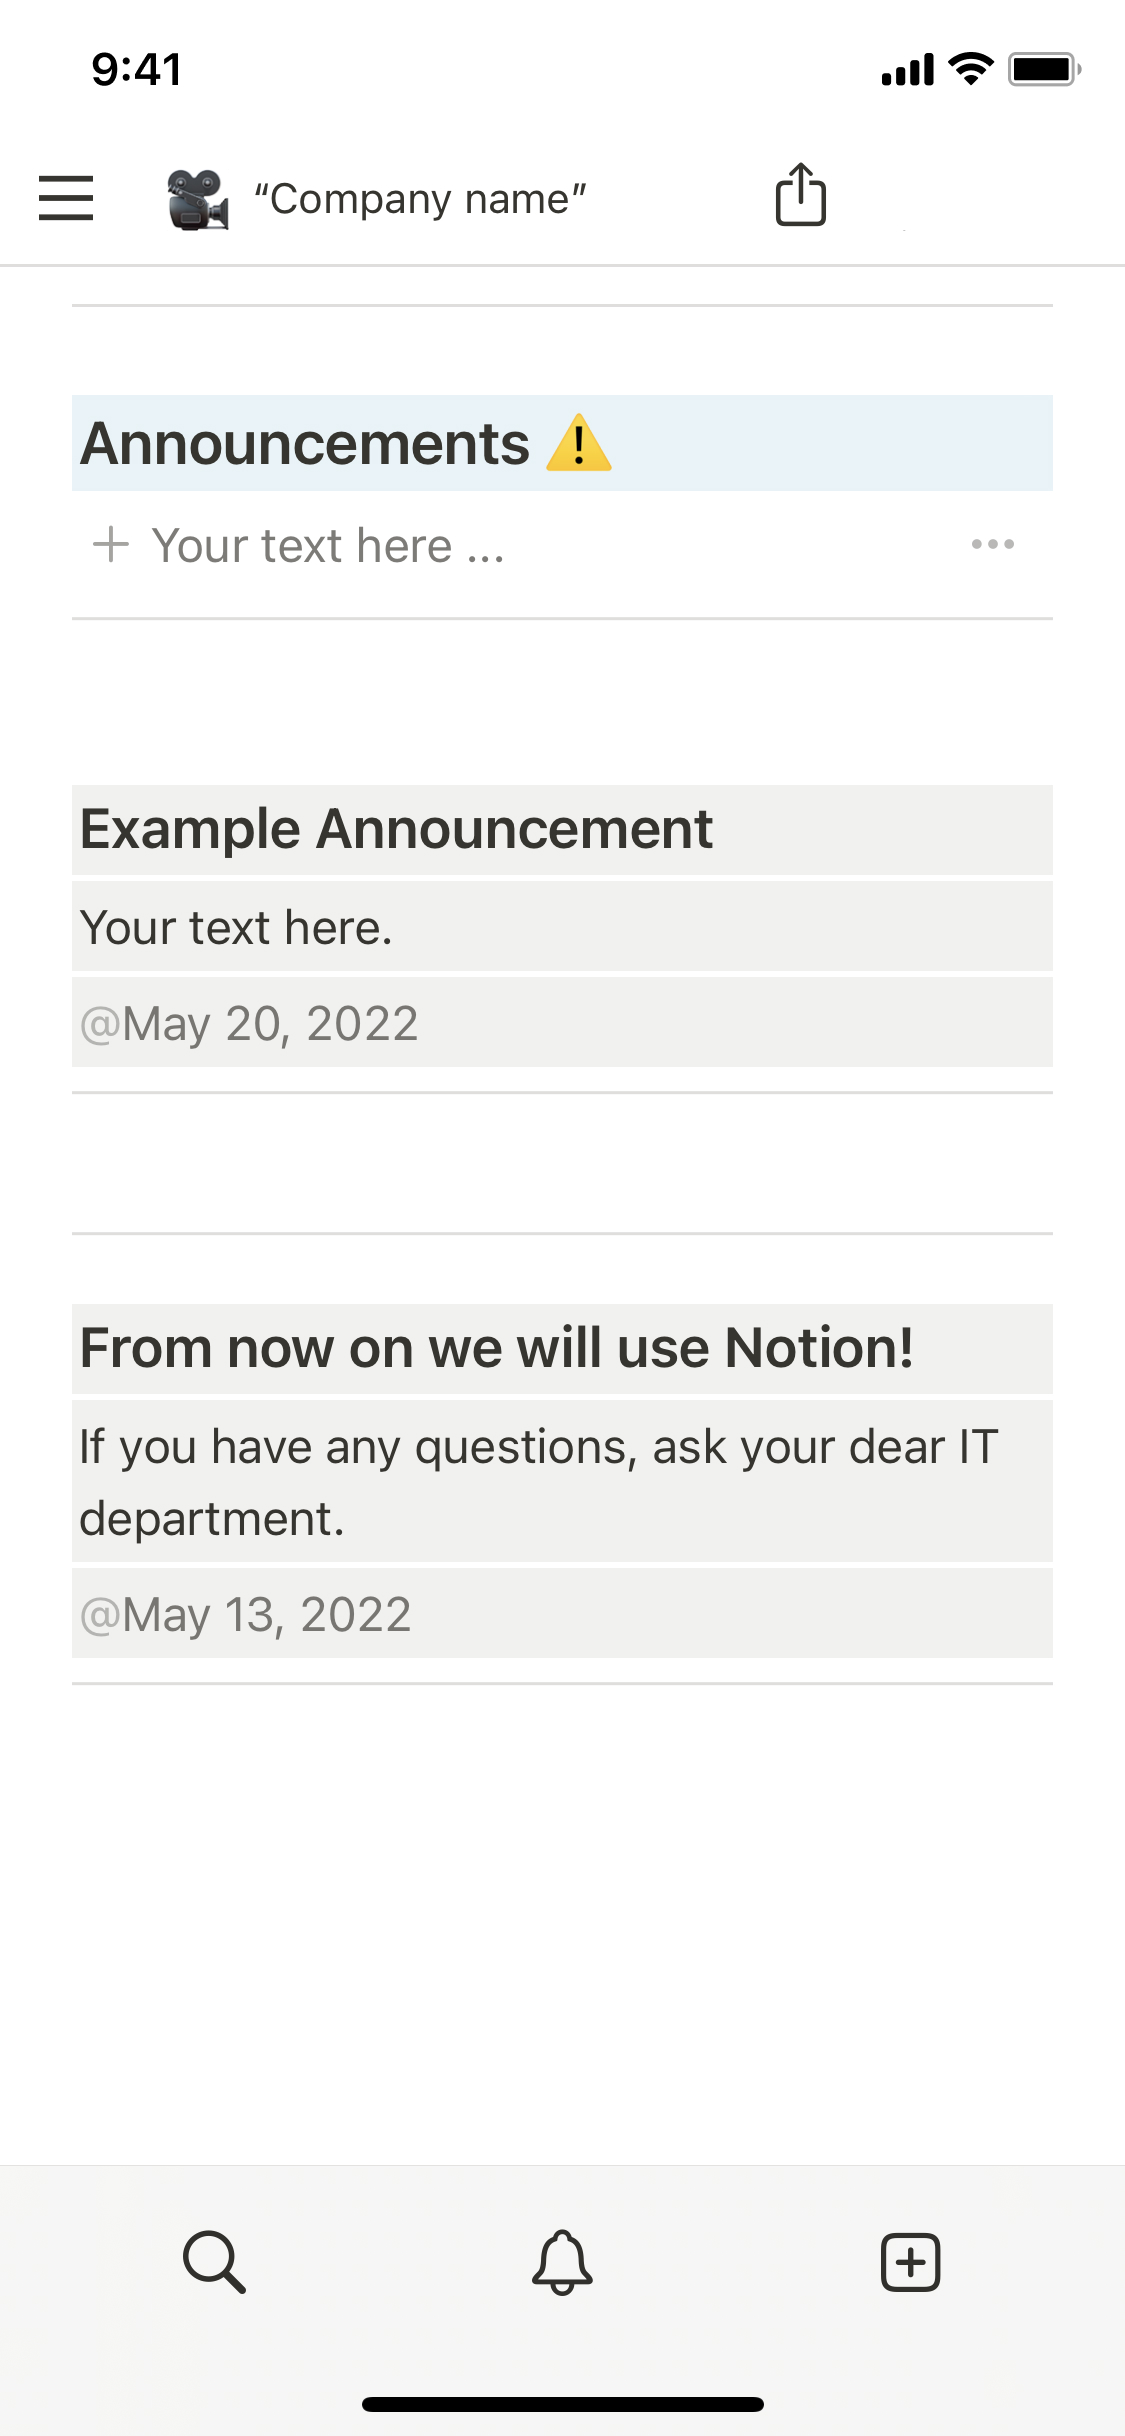Image resolution: width=1125 pixels, height=2436 pixels.
Task: Open the @May 13, 2022 date mention
Action: pos(246,1614)
